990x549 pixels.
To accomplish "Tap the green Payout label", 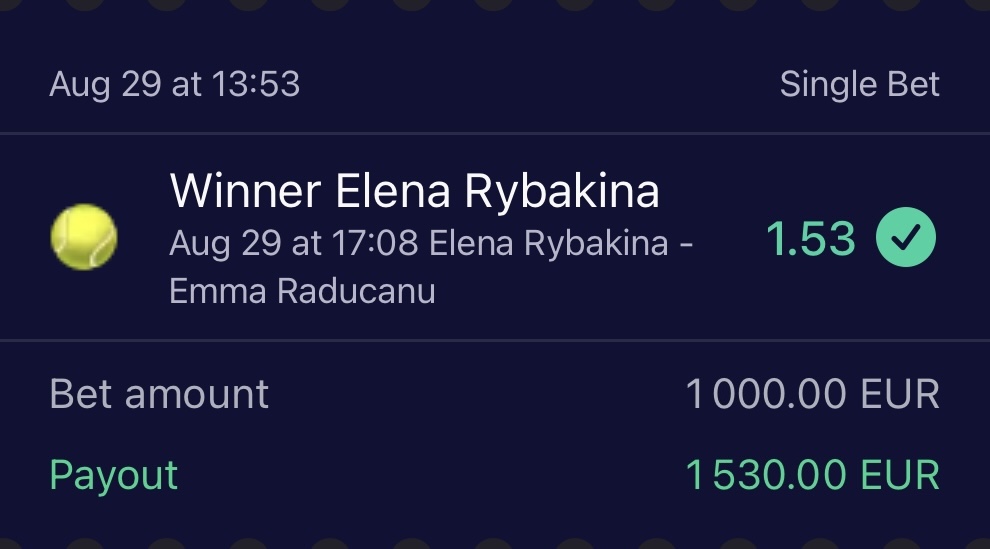I will click(113, 475).
